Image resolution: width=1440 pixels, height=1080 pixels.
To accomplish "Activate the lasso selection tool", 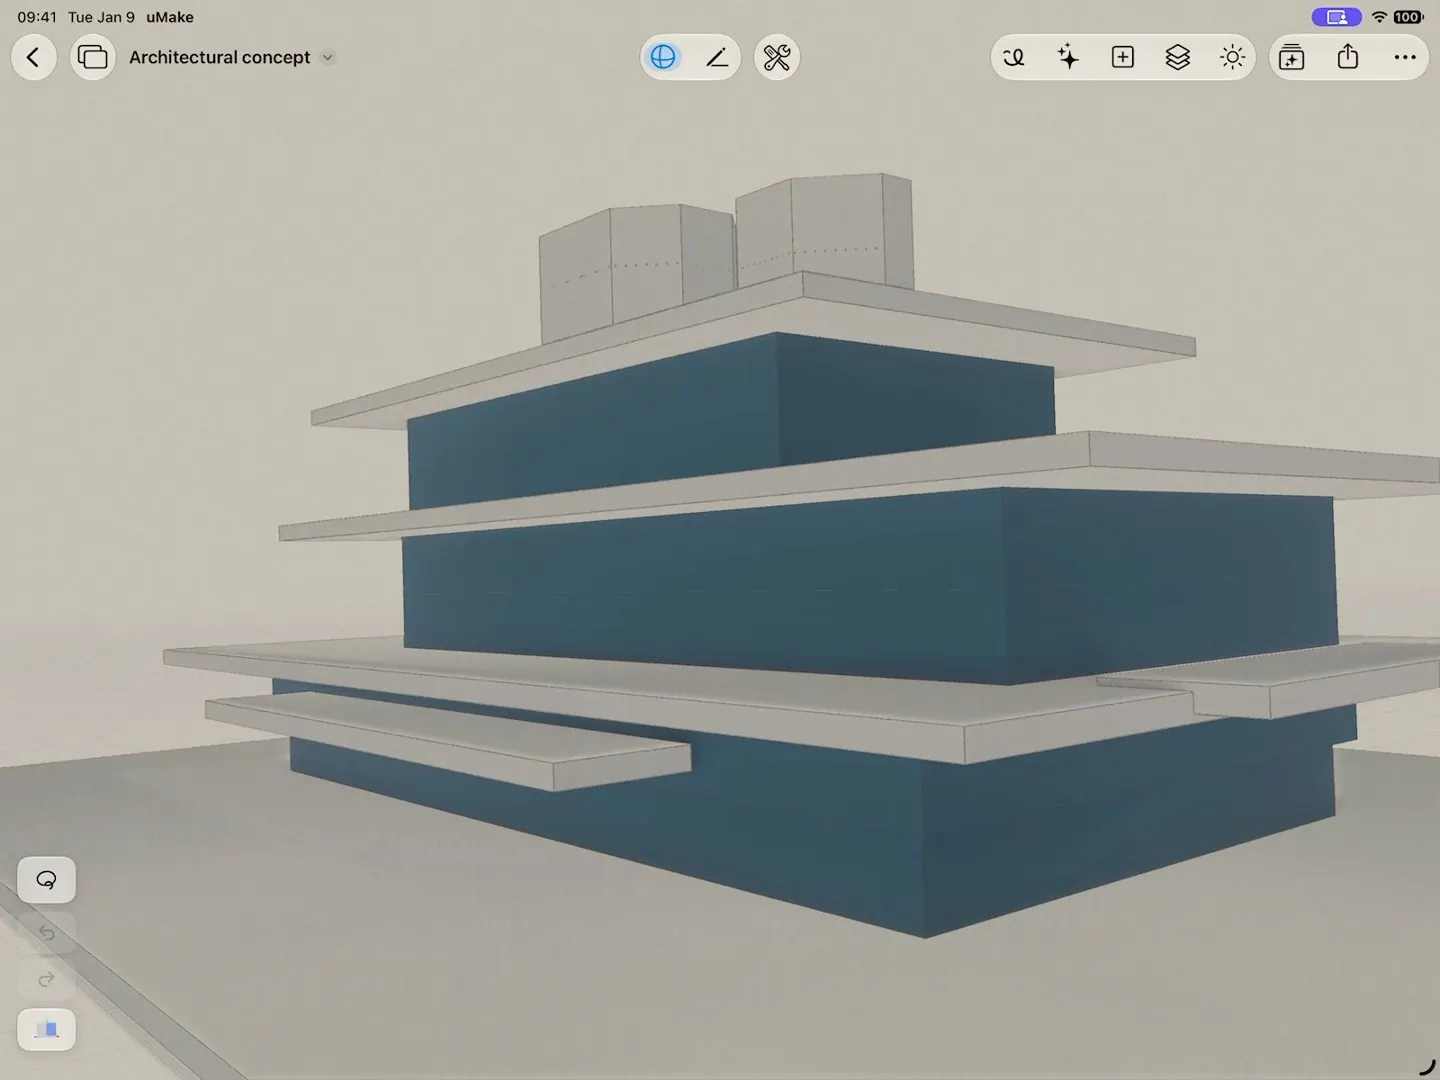I will click(47, 880).
